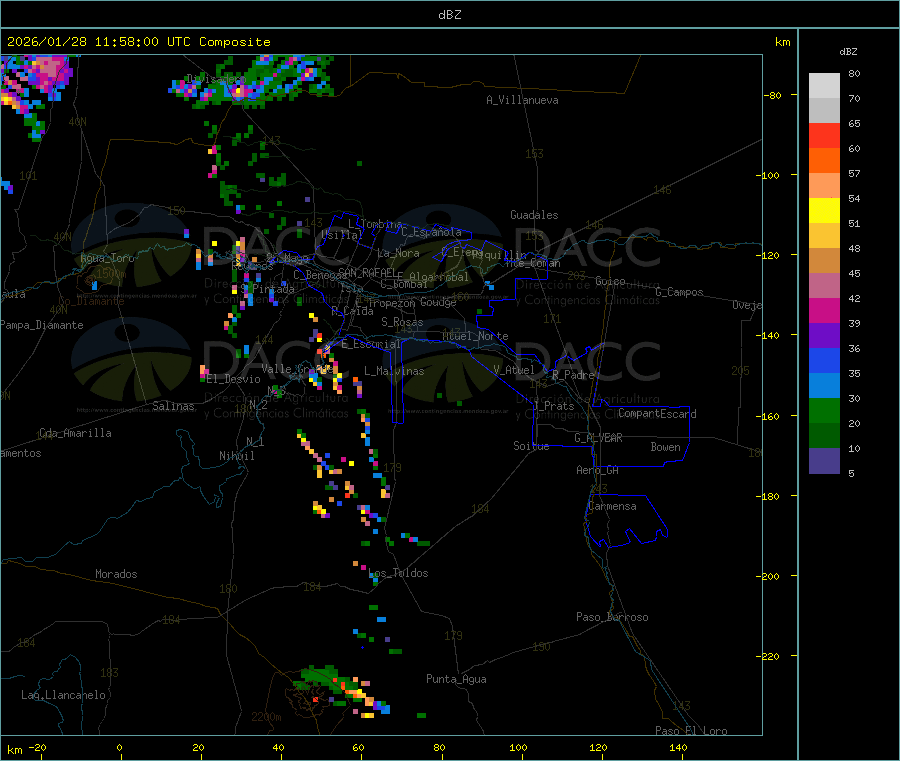Click the Cda_Amarilla map label
Image resolution: width=900 pixels, height=761 pixels.
(x=75, y=433)
